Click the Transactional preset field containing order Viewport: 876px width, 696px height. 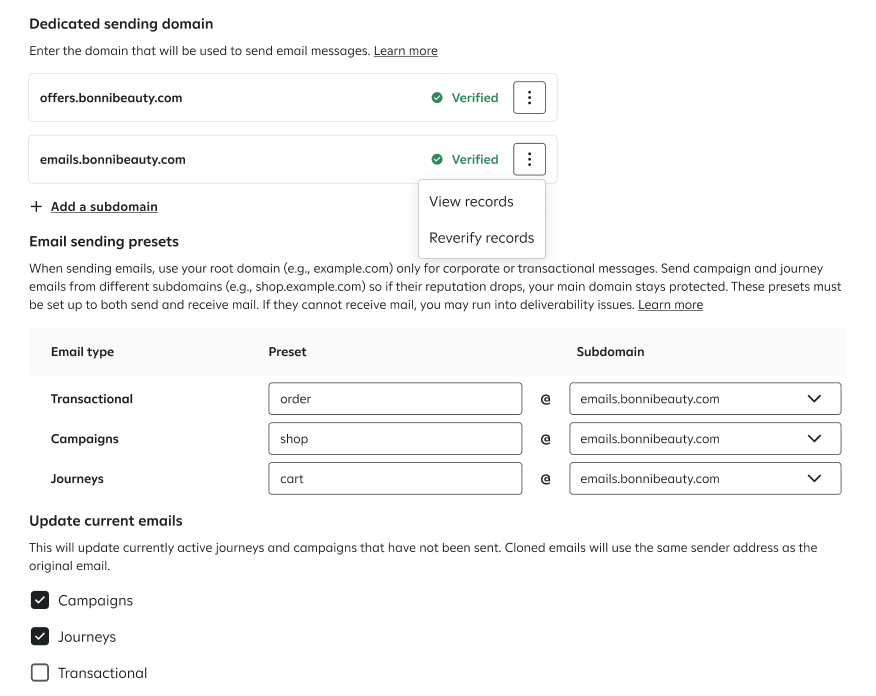pyautogui.click(x=395, y=399)
